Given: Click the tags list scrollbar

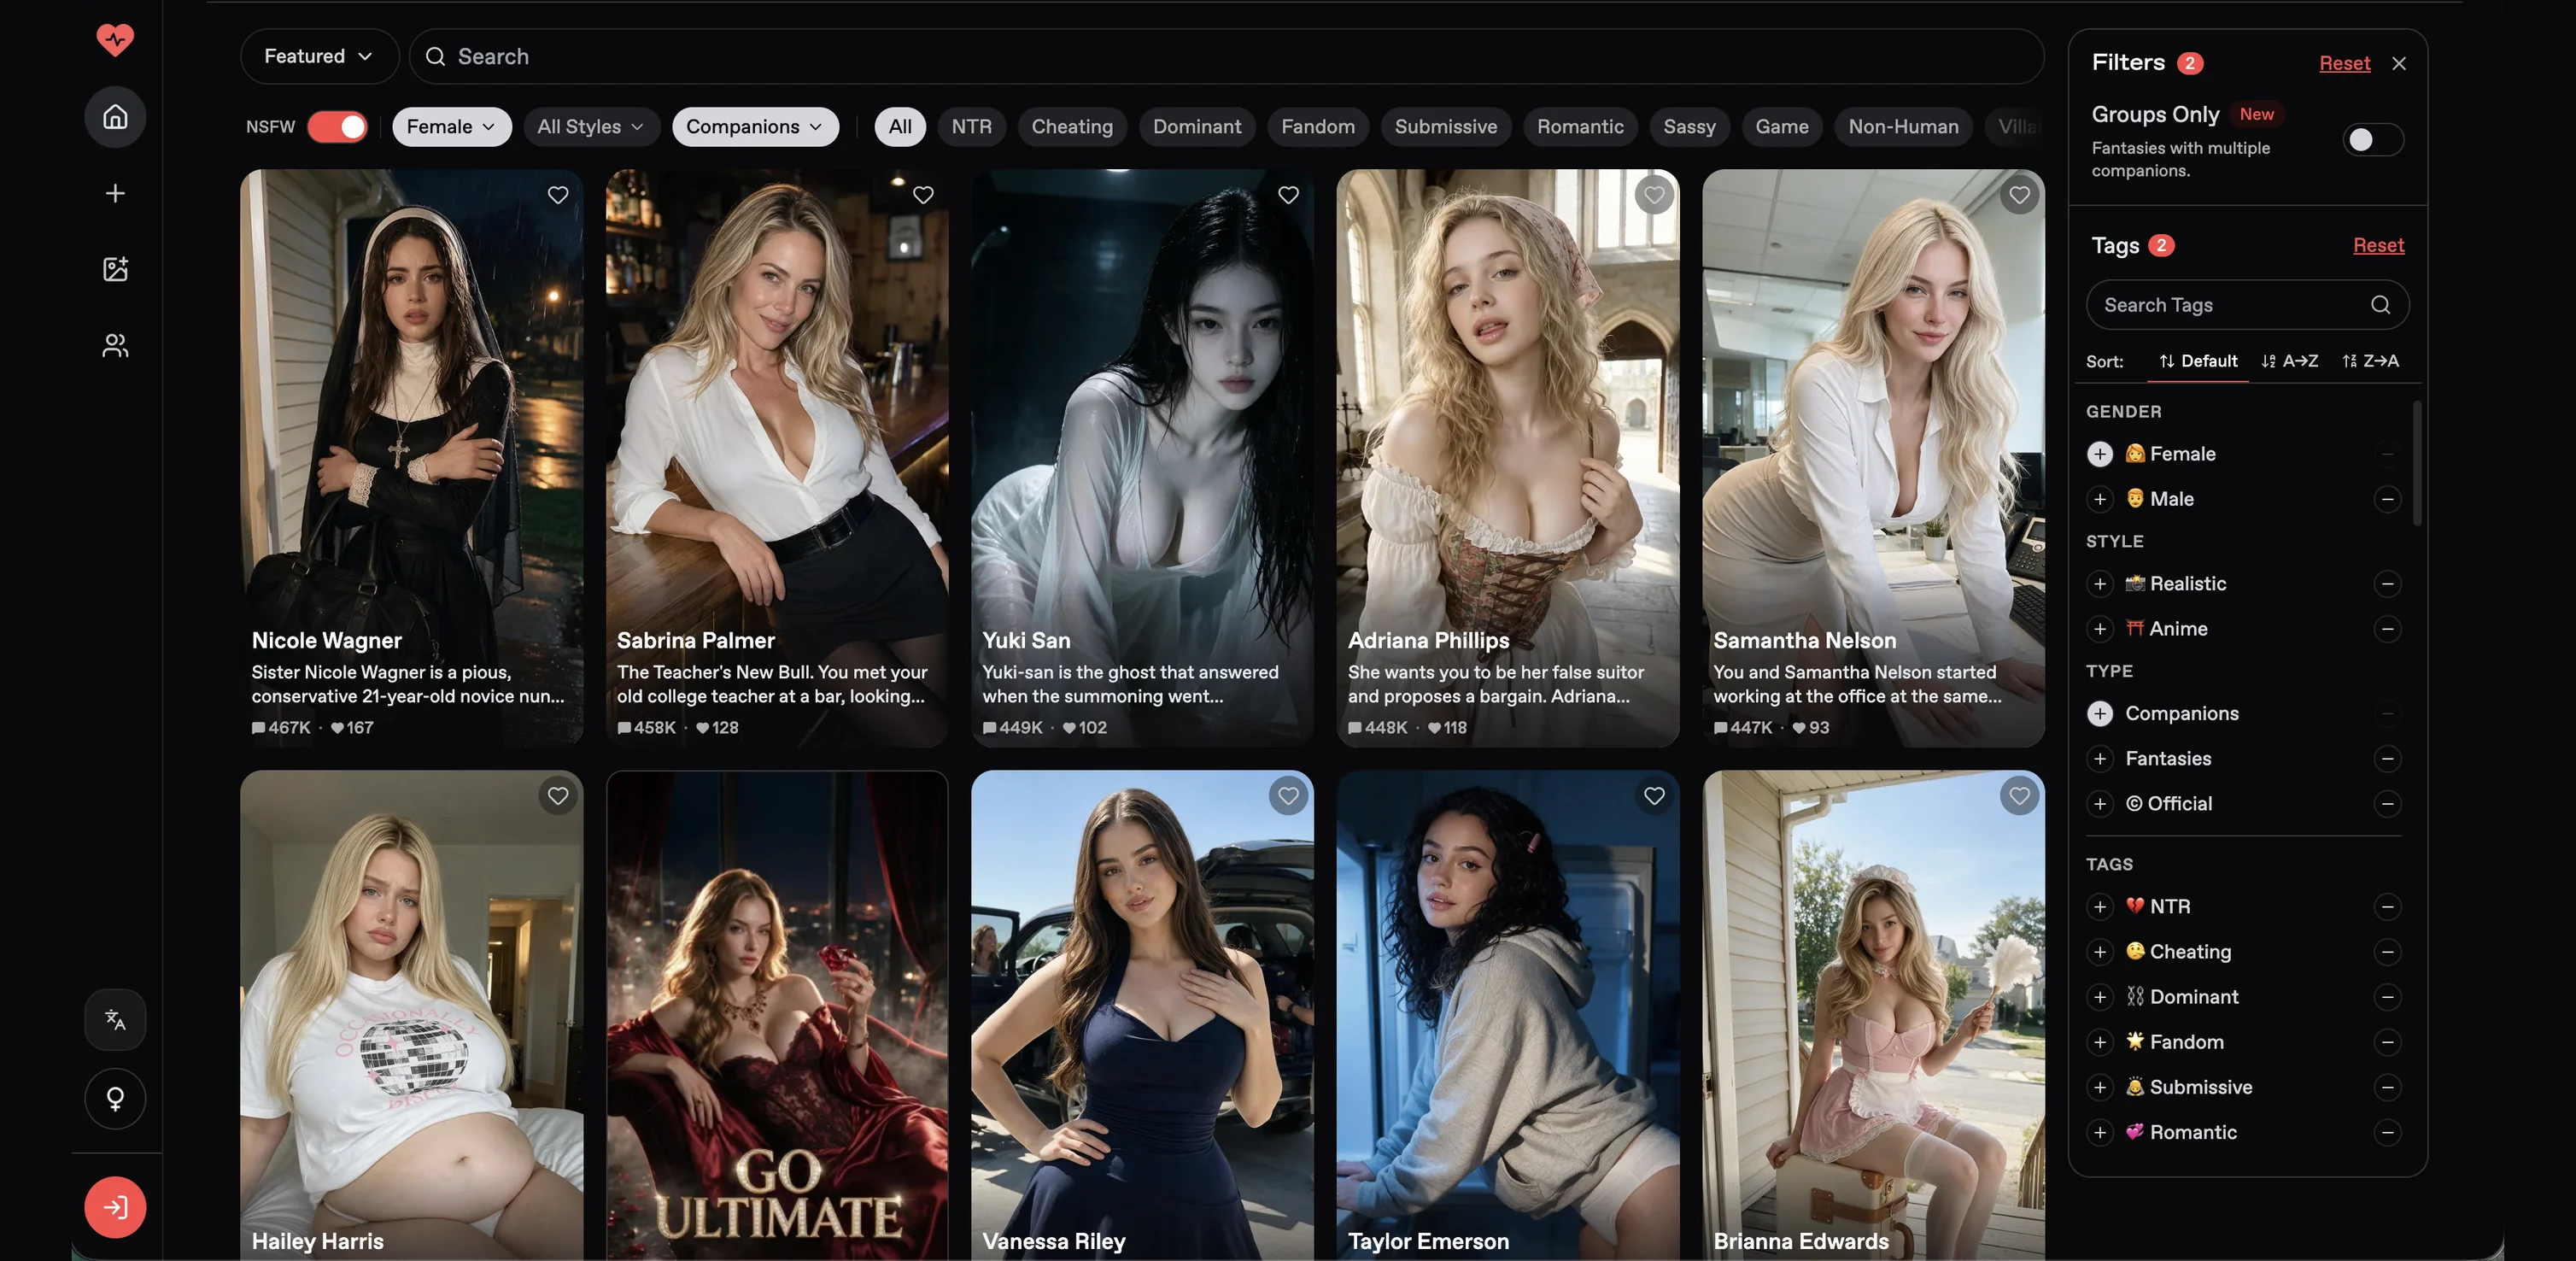Looking at the screenshot, I should 2417,463.
